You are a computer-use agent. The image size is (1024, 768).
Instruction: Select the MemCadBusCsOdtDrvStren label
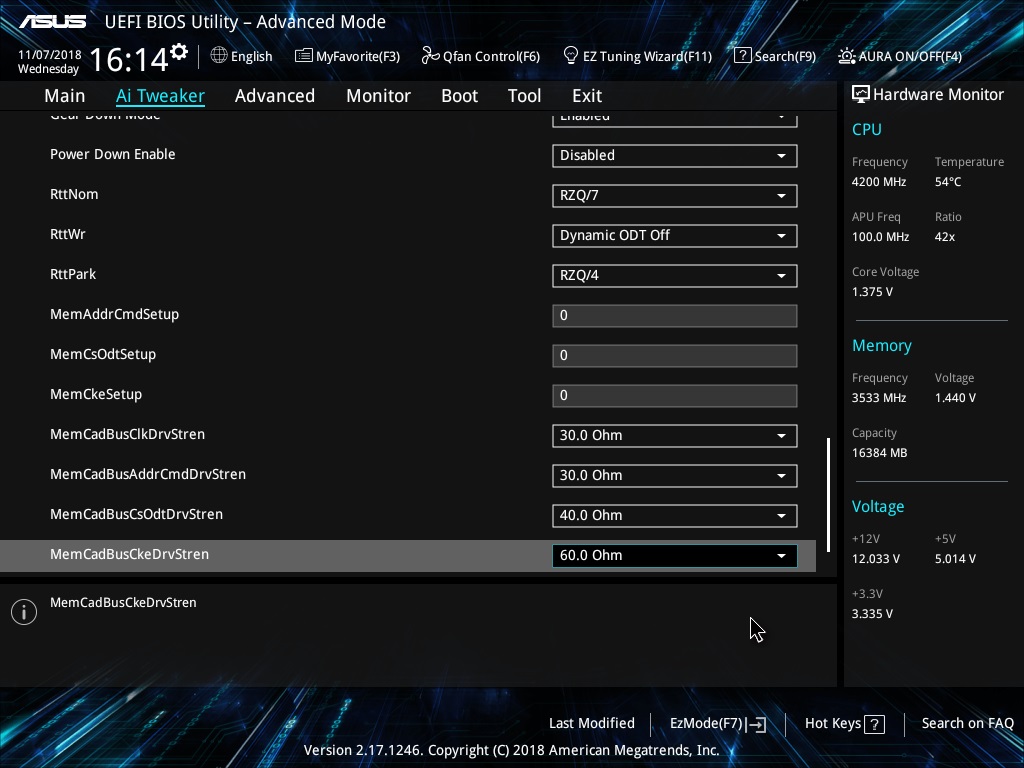tap(136, 514)
